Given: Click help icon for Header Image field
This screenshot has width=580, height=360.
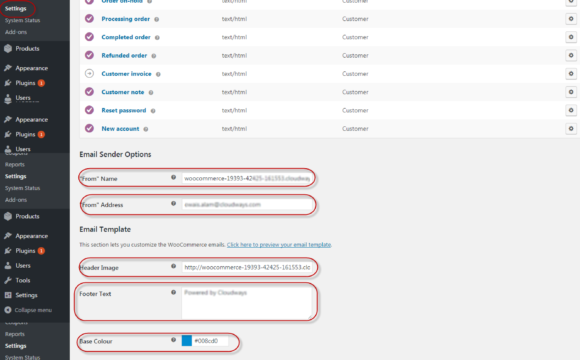Looking at the screenshot, I should pos(173,266).
